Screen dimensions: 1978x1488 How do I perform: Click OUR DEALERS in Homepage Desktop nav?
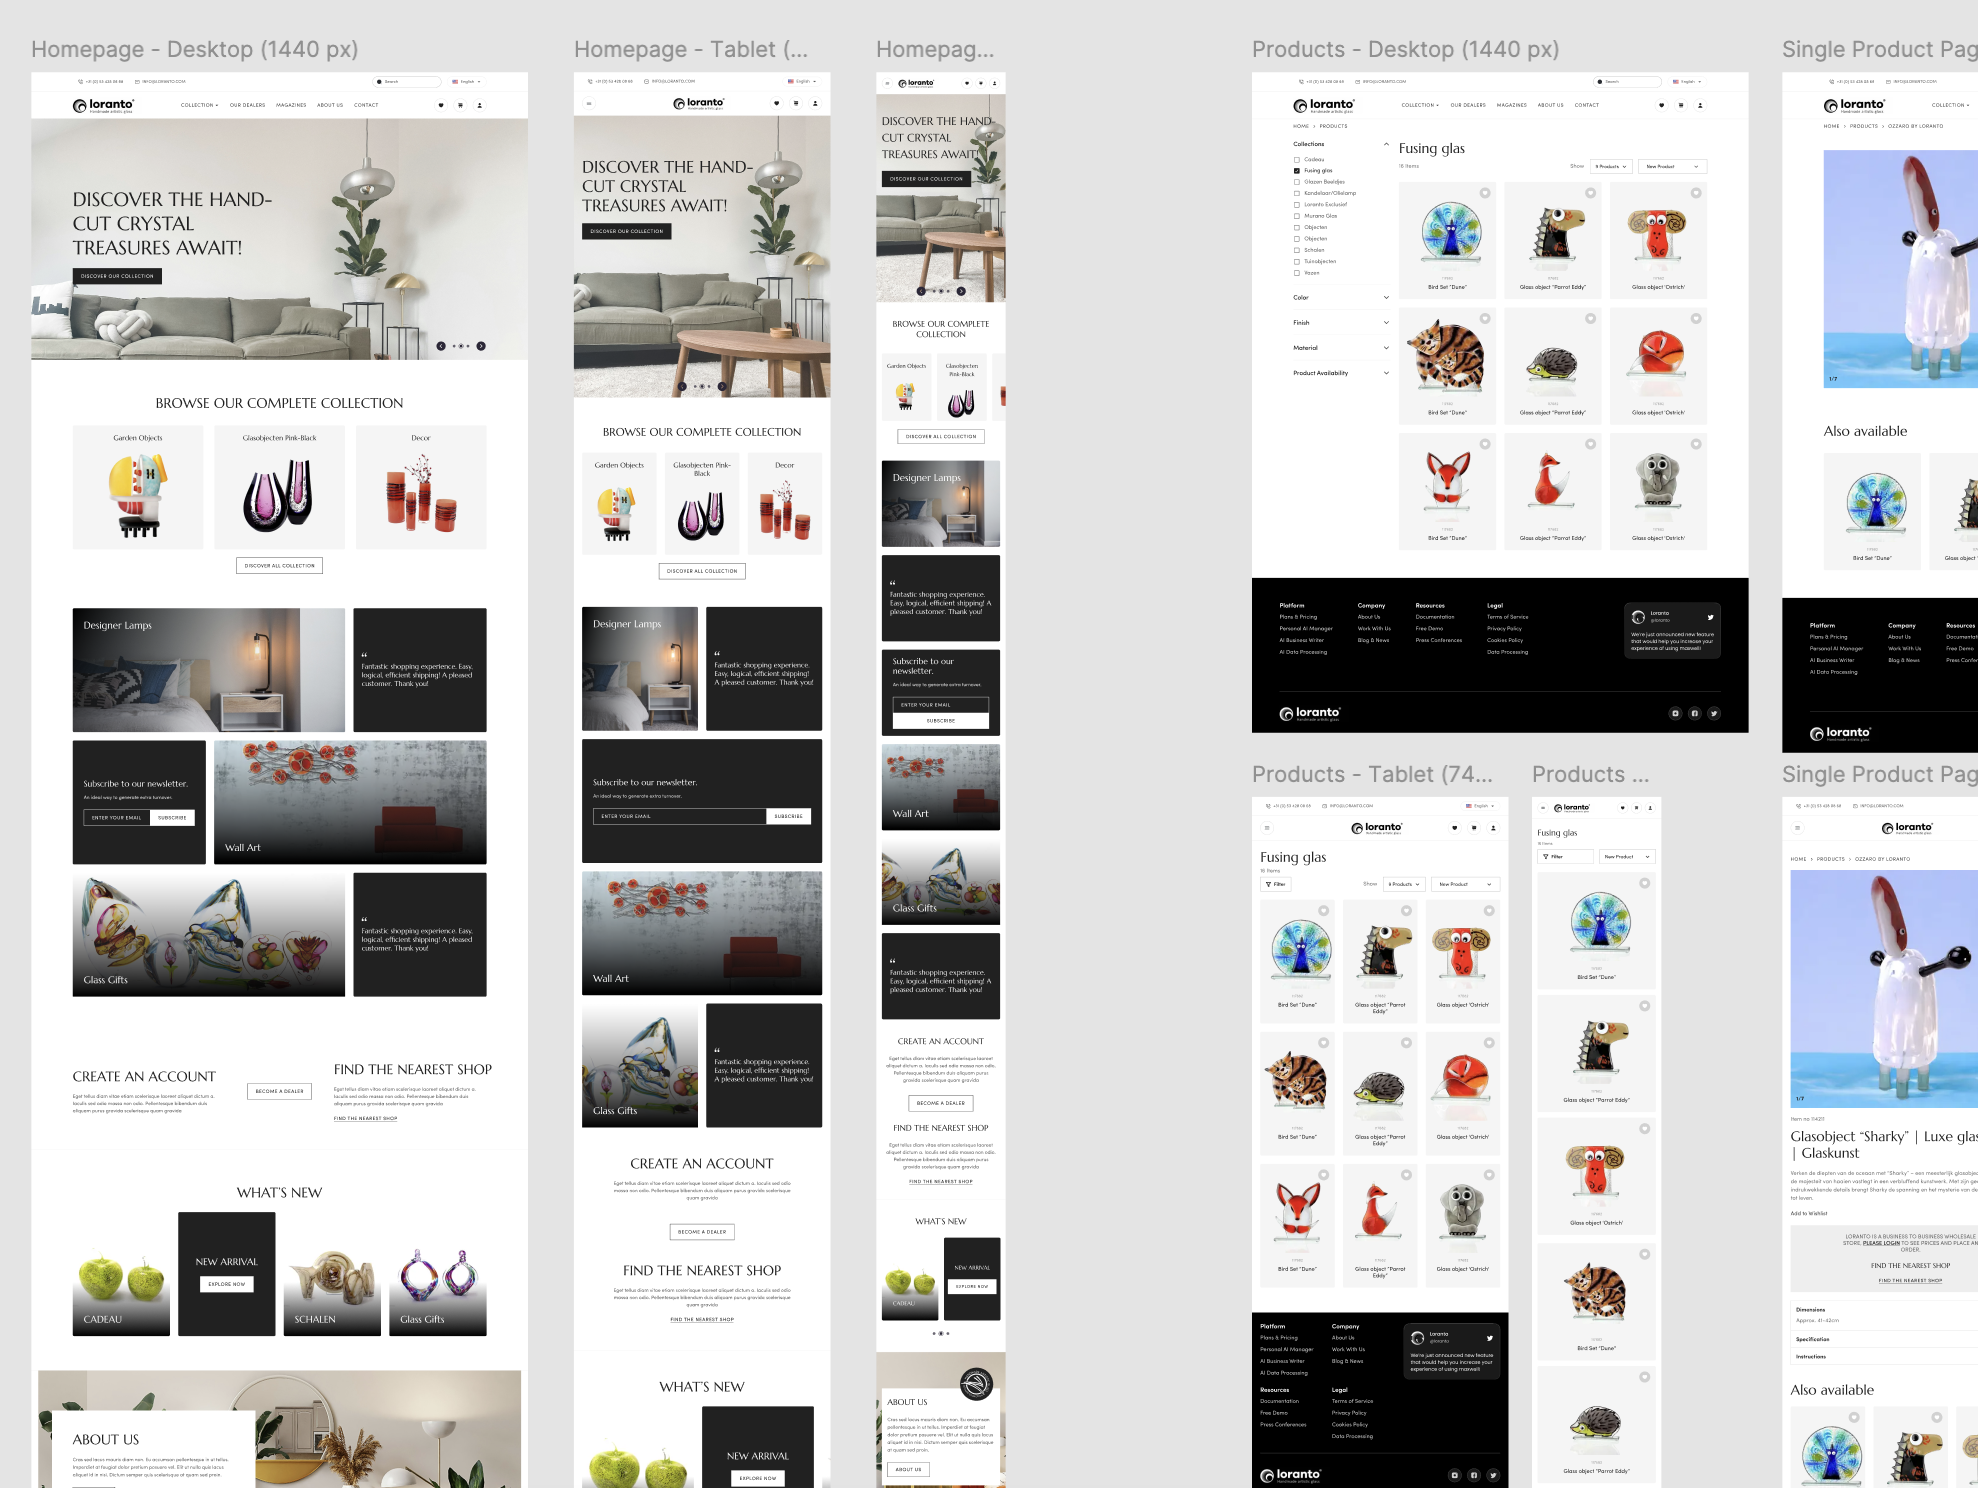[248, 105]
